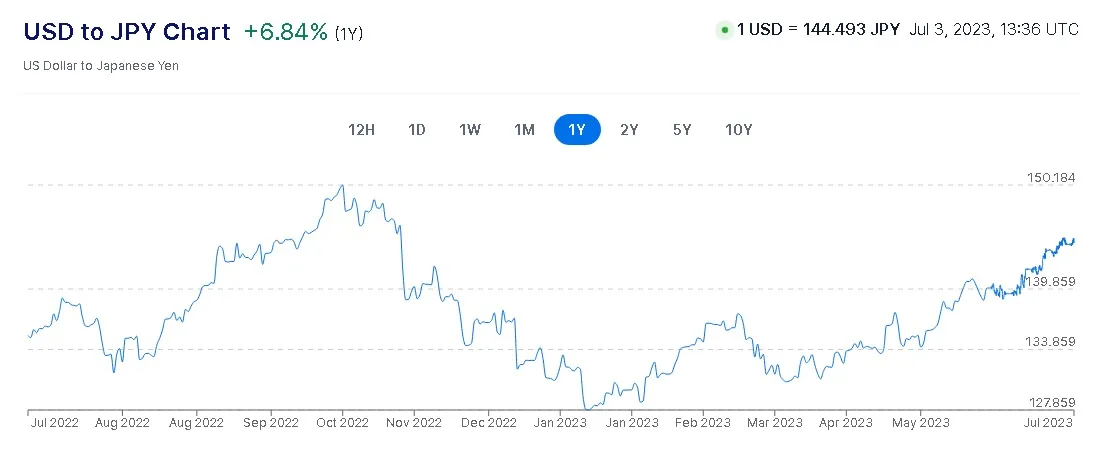The image size is (1103, 453).
Task: Click the 1 USD = 144.493 JPY rate
Action: click(x=819, y=30)
